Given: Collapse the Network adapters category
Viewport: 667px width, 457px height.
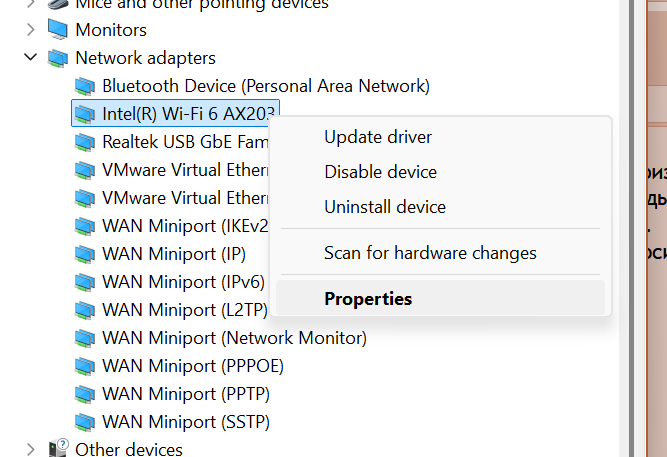Looking at the screenshot, I should coord(31,57).
